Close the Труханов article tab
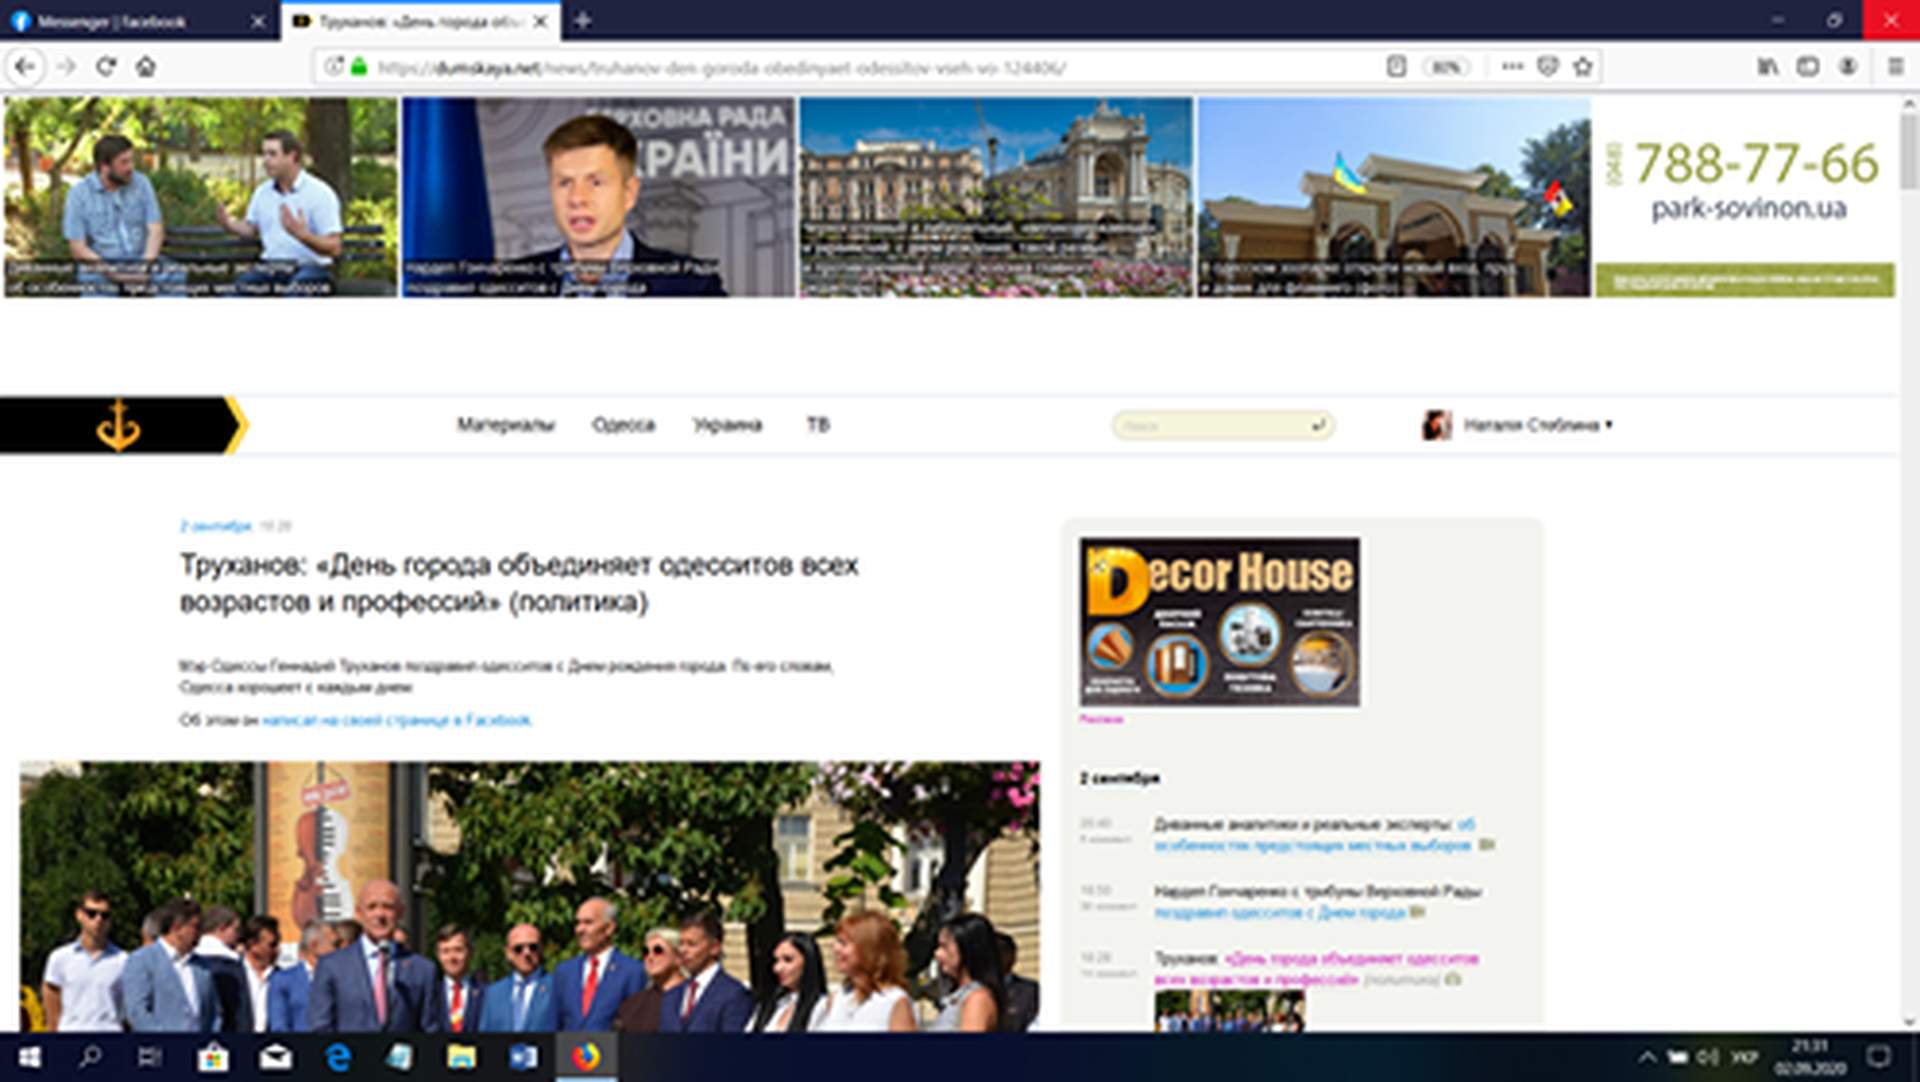This screenshot has width=1920, height=1082. coord(540,21)
